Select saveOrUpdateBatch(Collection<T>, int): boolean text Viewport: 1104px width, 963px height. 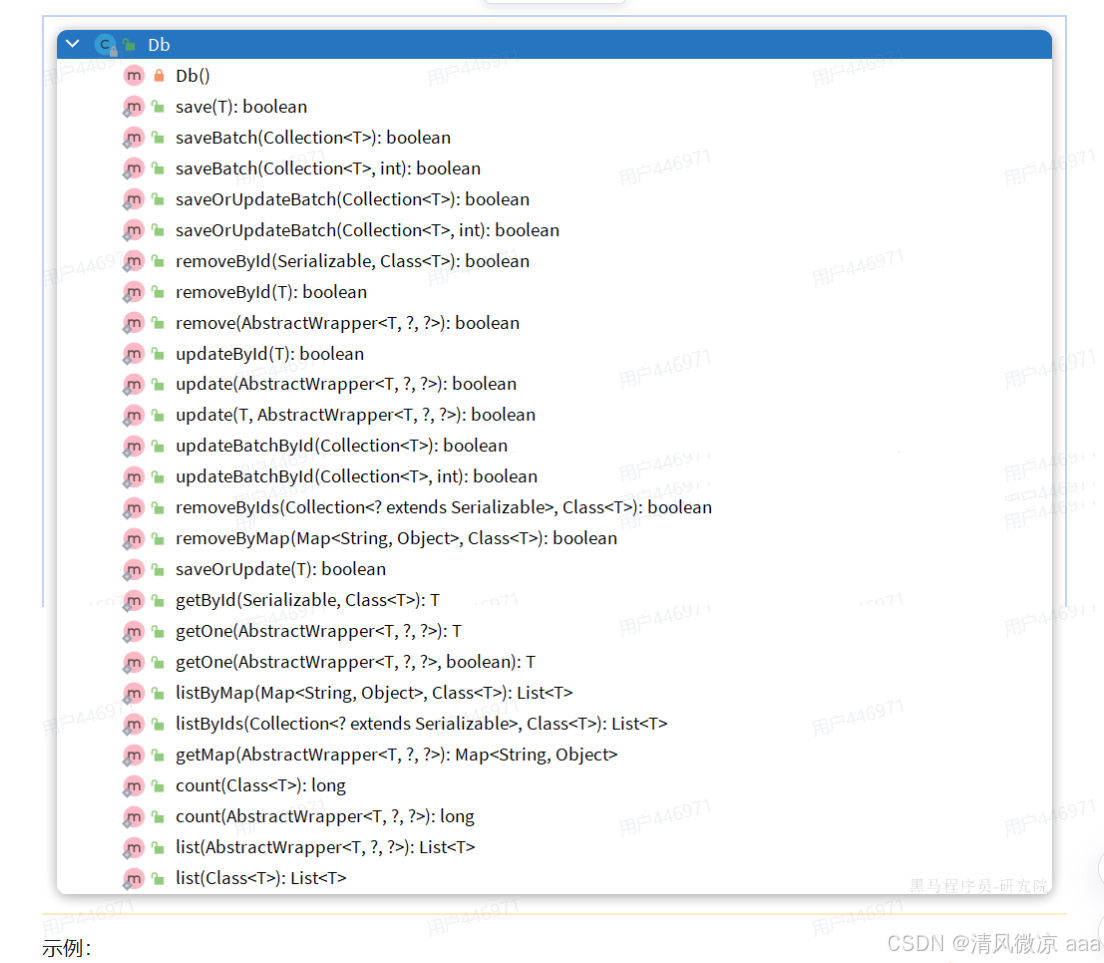tap(368, 230)
